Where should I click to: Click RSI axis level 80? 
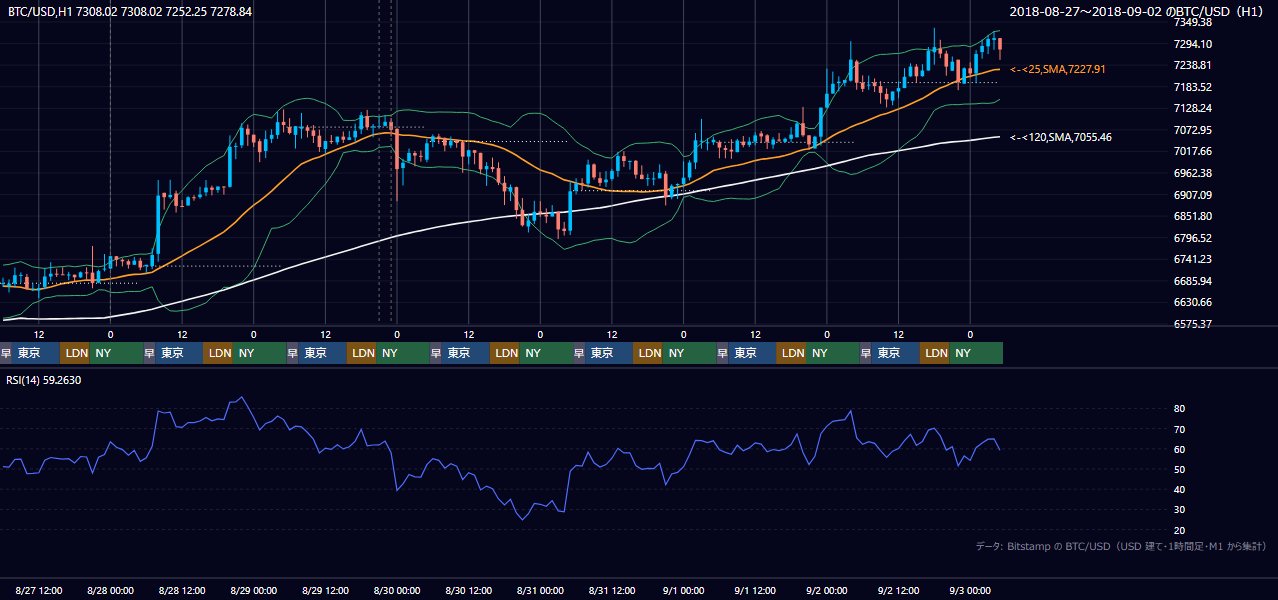coord(1180,409)
